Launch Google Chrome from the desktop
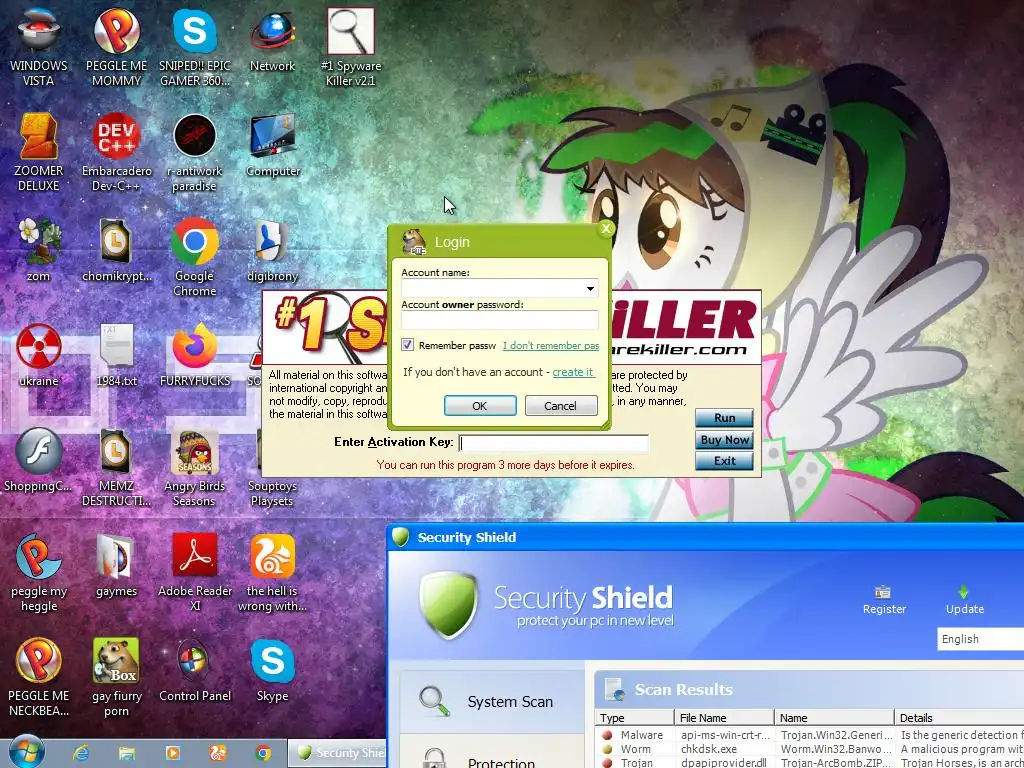 point(195,257)
